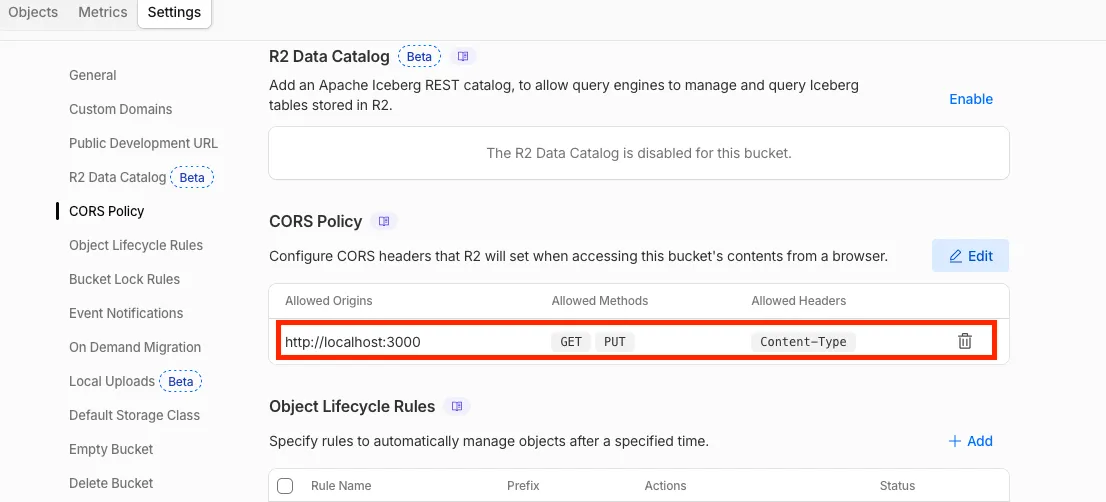This screenshot has height=502, width=1106.
Task: Switch to the Objects tab
Action: pyautogui.click(x=33, y=12)
